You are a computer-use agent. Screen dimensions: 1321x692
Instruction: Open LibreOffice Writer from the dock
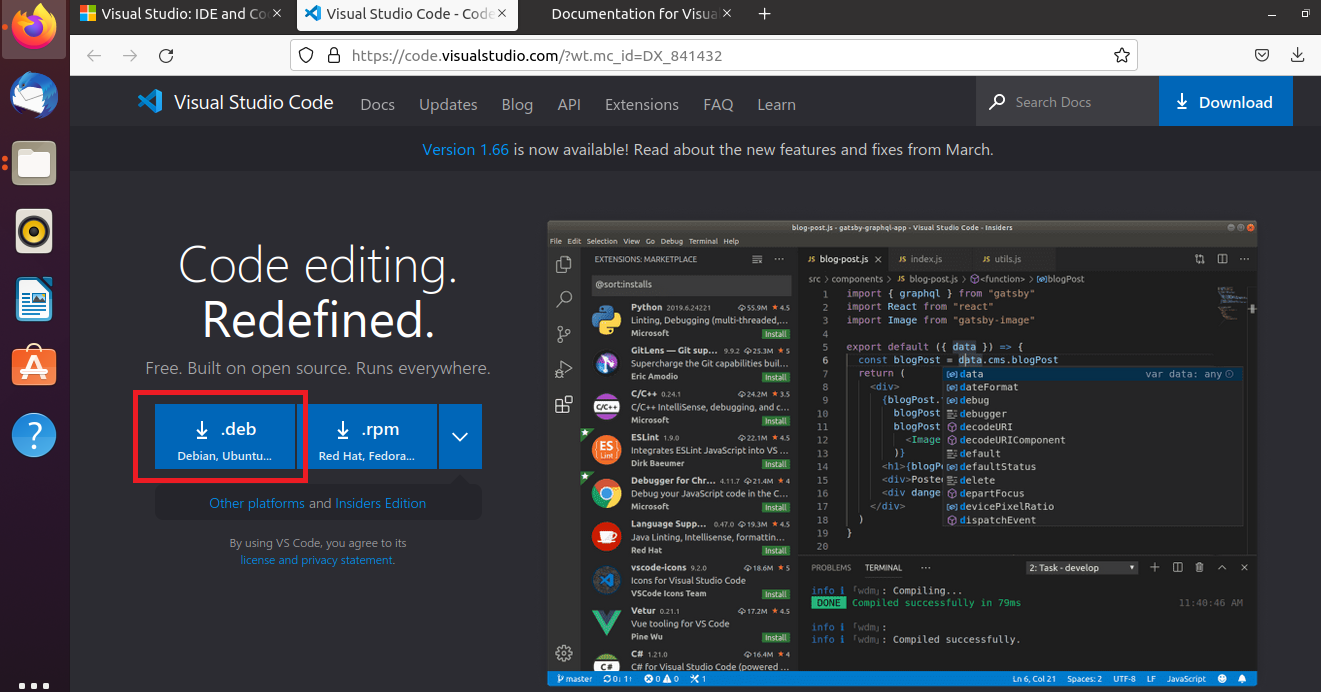point(35,299)
